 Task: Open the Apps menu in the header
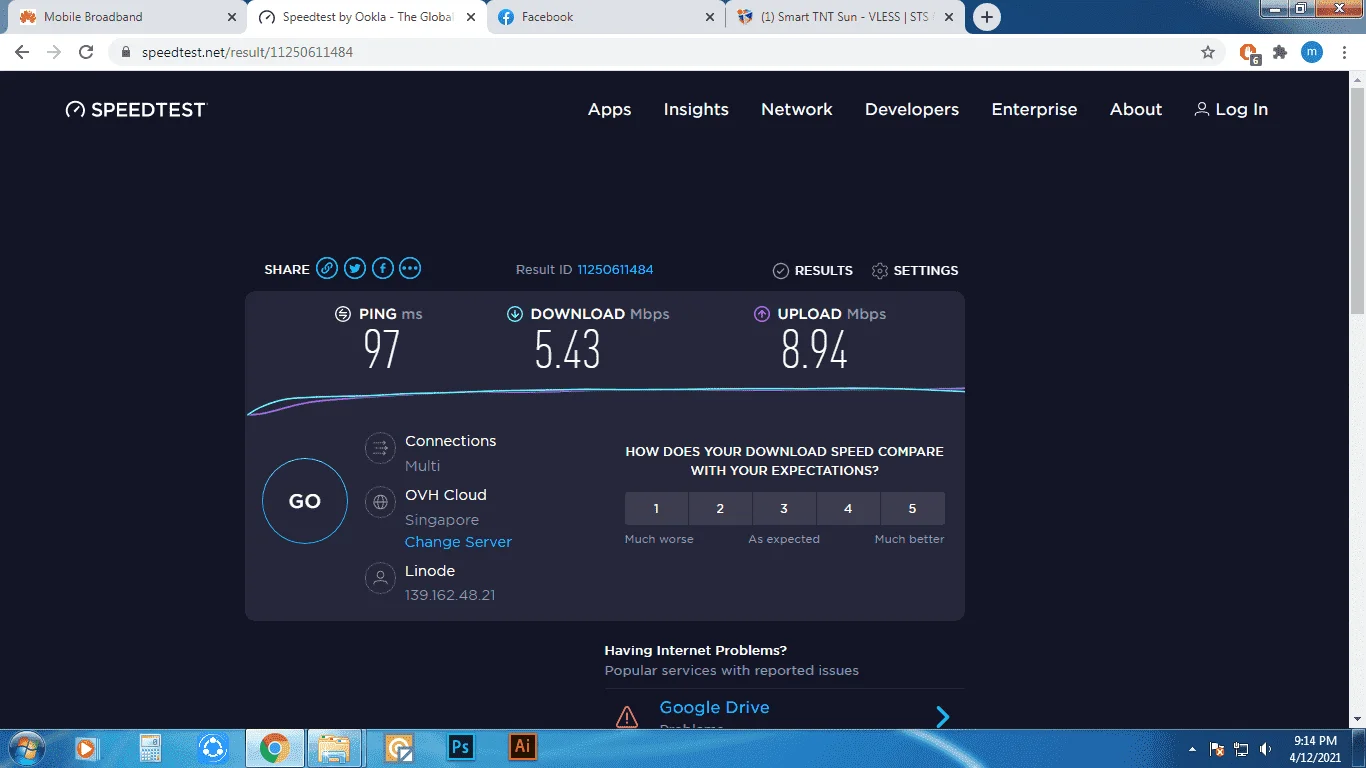pos(609,110)
